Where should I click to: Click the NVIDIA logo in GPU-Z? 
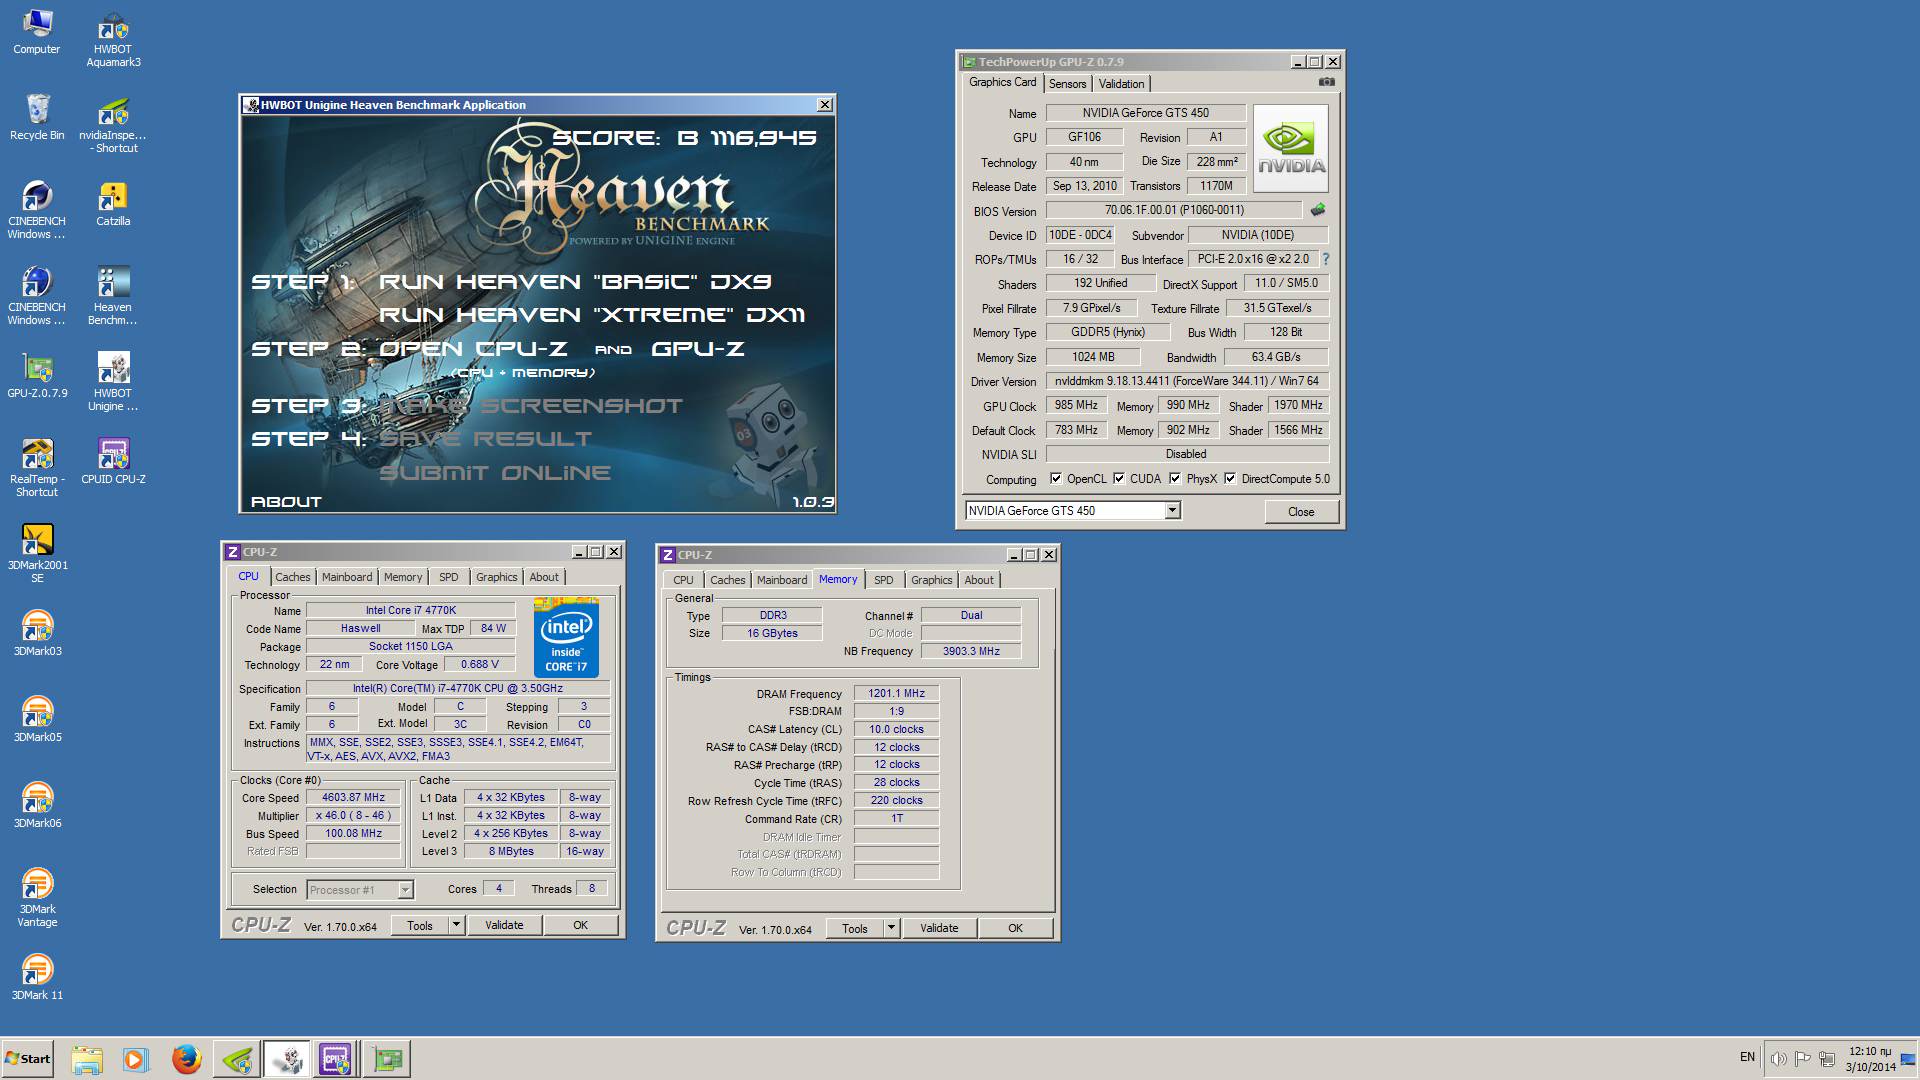[1291, 149]
